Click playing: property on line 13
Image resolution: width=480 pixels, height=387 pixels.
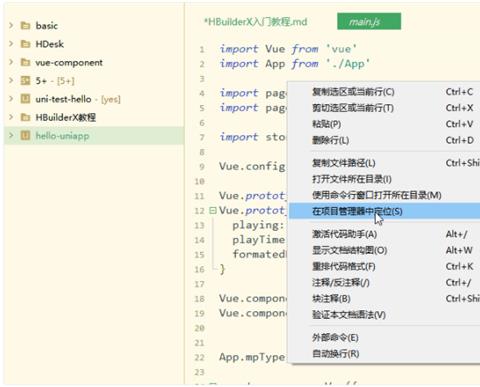258,225
